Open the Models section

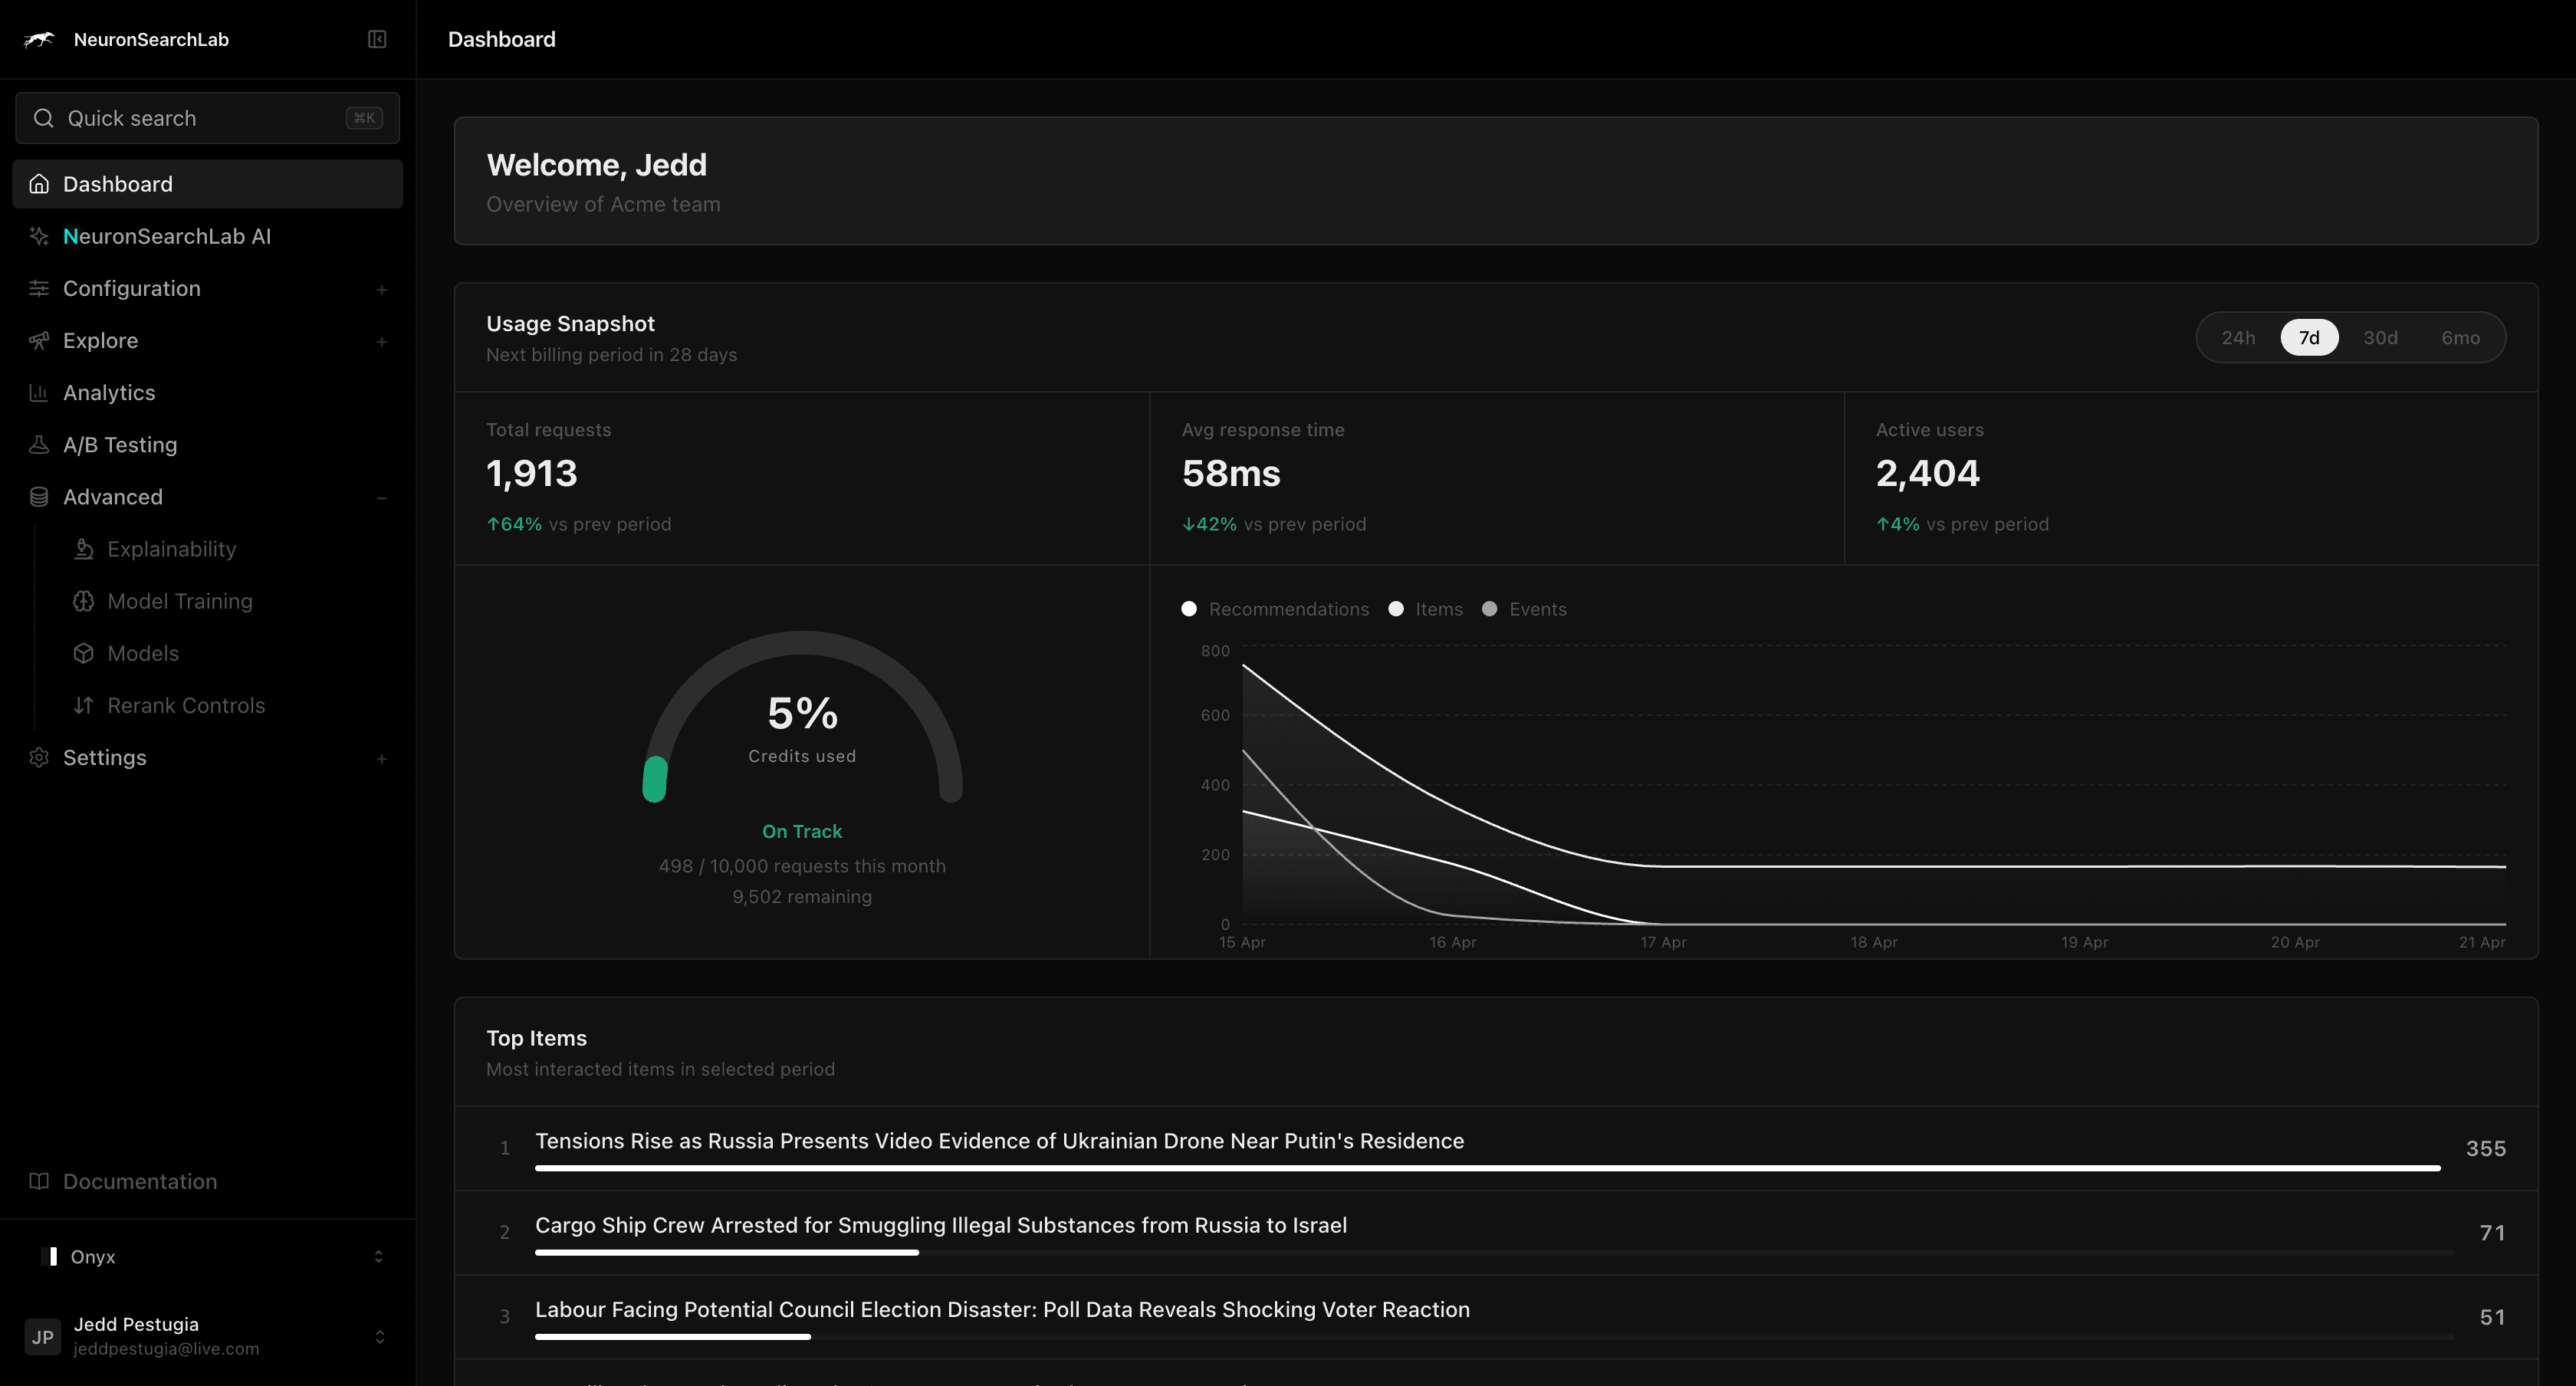tap(142, 653)
